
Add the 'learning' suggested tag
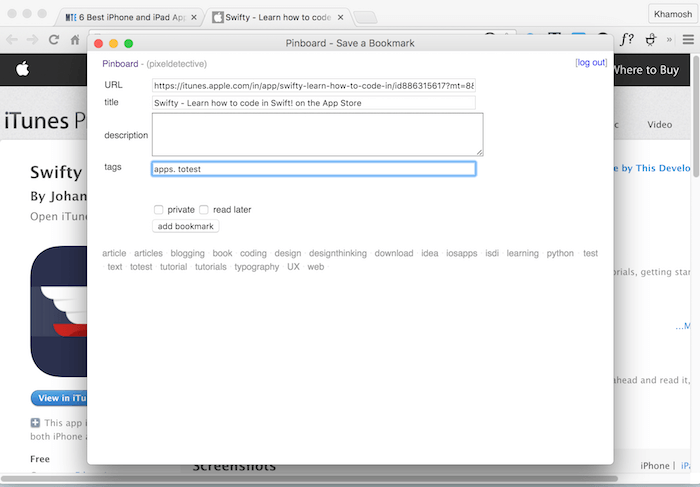click(522, 253)
